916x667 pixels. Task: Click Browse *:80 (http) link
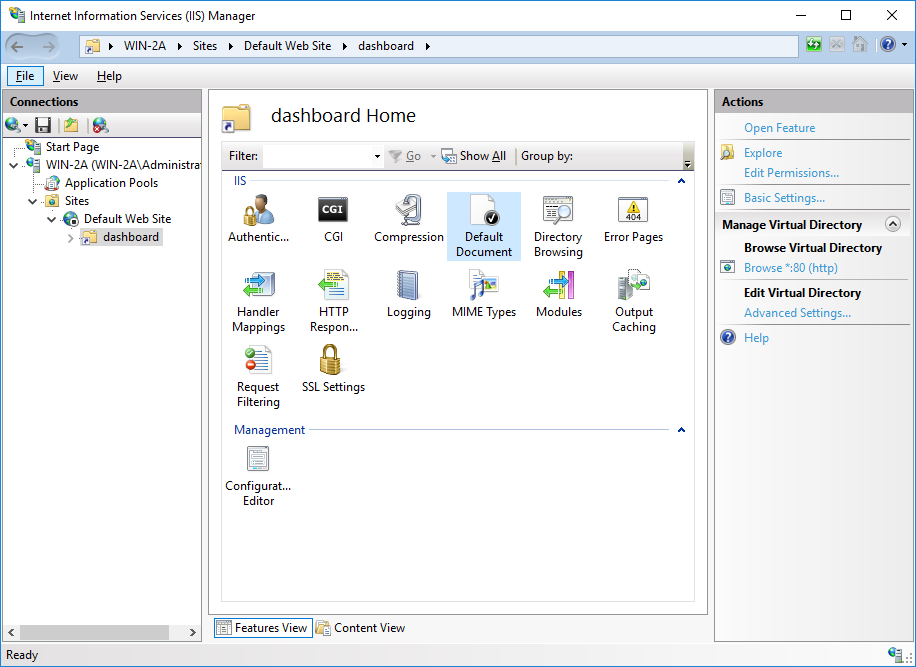(x=790, y=268)
